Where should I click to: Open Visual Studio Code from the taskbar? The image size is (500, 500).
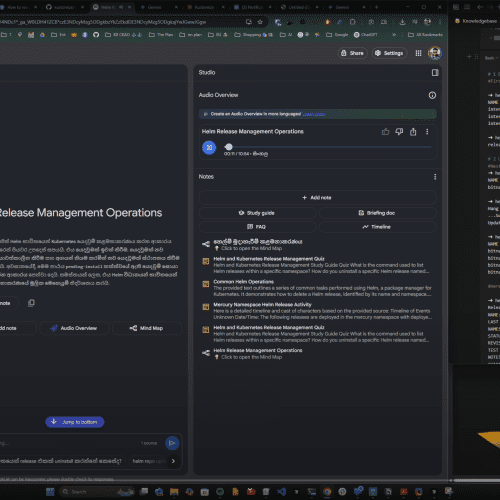click(281, 492)
